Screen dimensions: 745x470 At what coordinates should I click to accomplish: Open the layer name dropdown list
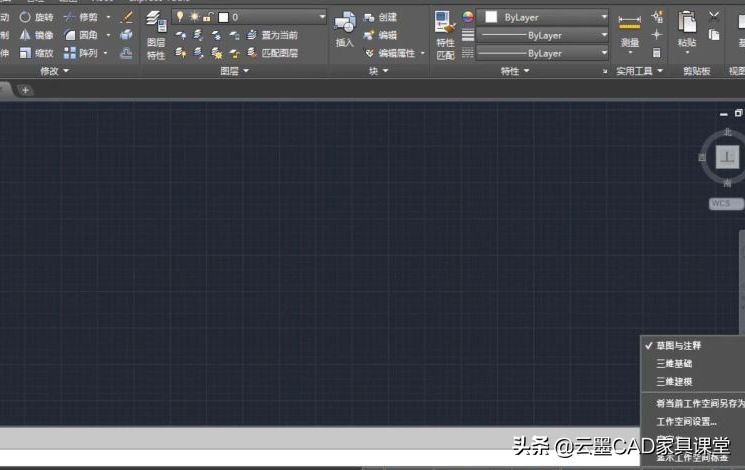[x=321, y=17]
